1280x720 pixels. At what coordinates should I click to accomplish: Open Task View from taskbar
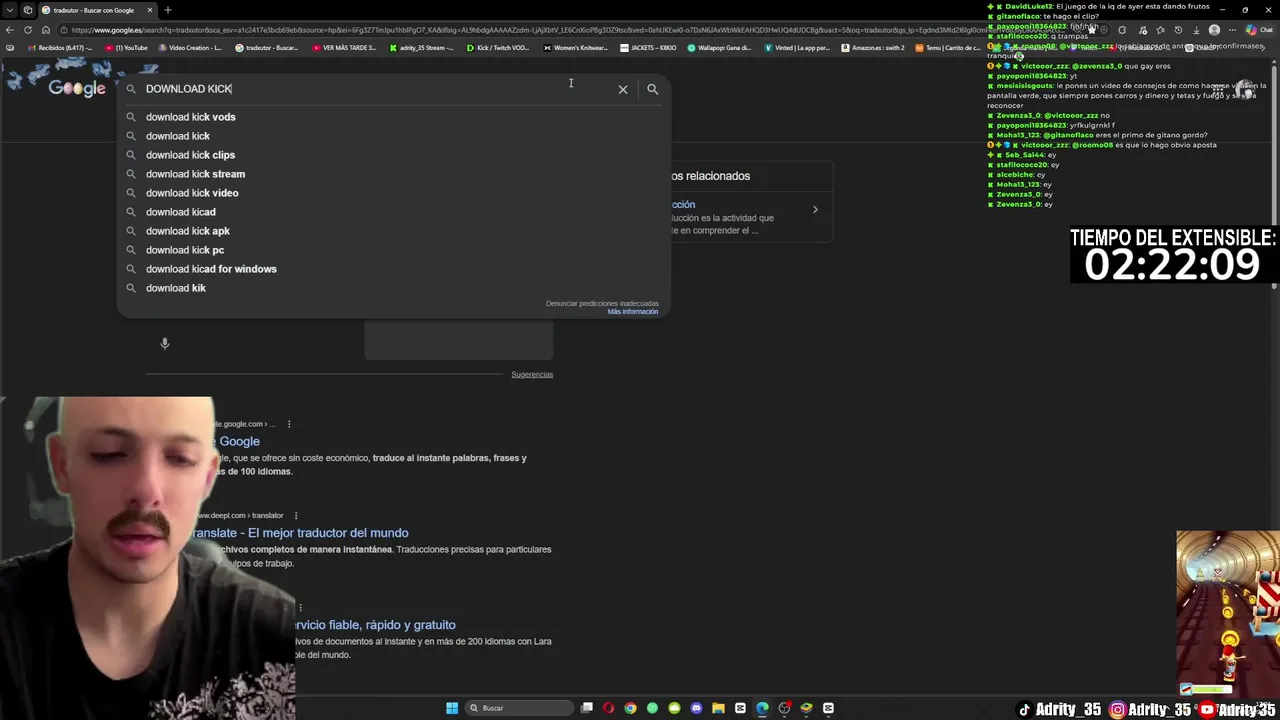point(587,708)
